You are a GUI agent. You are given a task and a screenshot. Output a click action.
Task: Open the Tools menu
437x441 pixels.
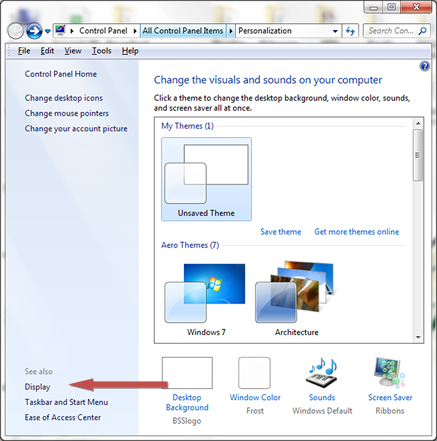pos(101,51)
